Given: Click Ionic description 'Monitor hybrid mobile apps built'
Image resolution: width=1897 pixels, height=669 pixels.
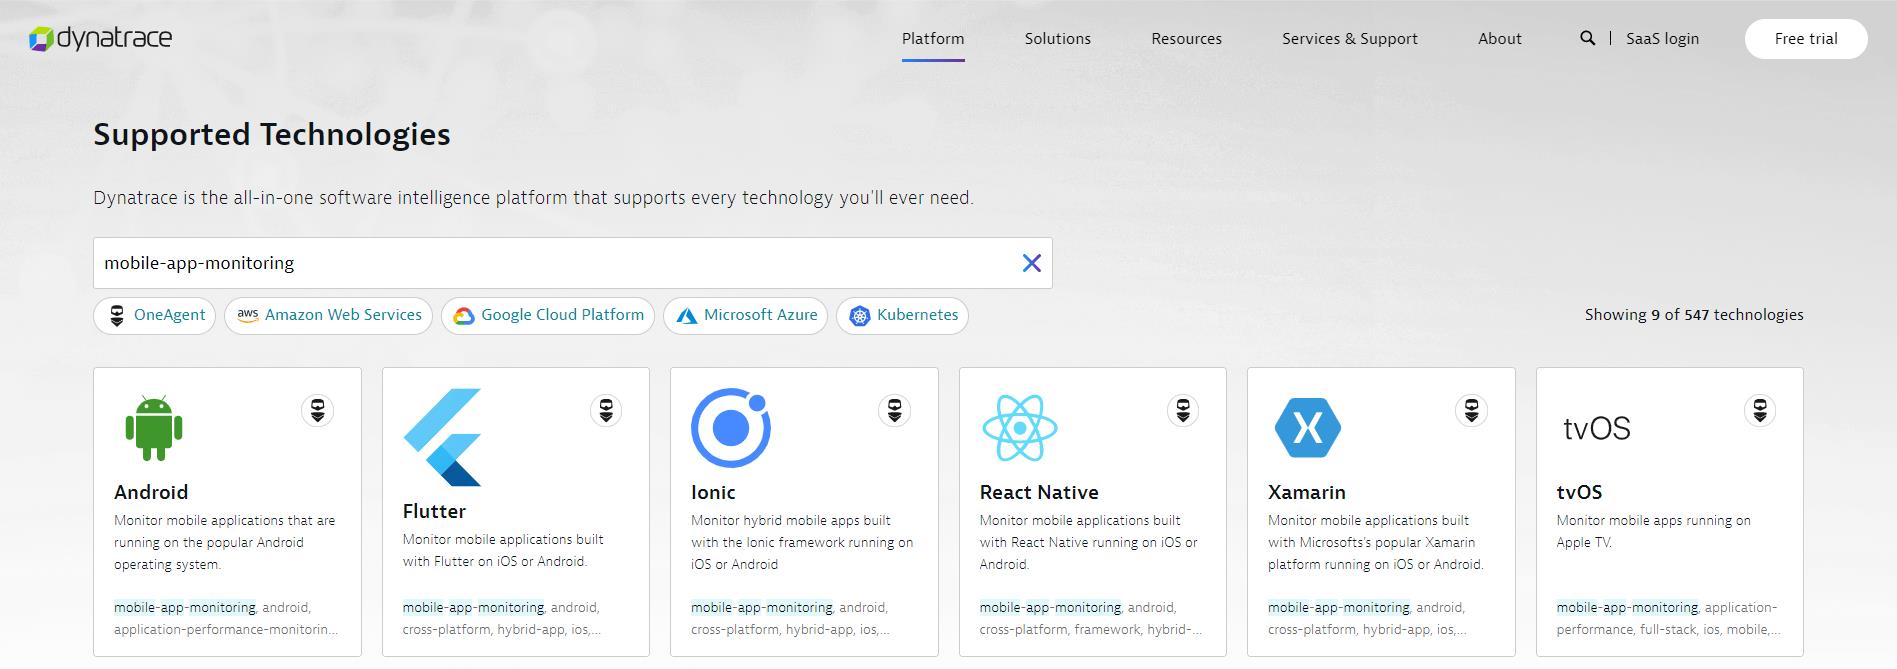Looking at the screenshot, I should 791,520.
